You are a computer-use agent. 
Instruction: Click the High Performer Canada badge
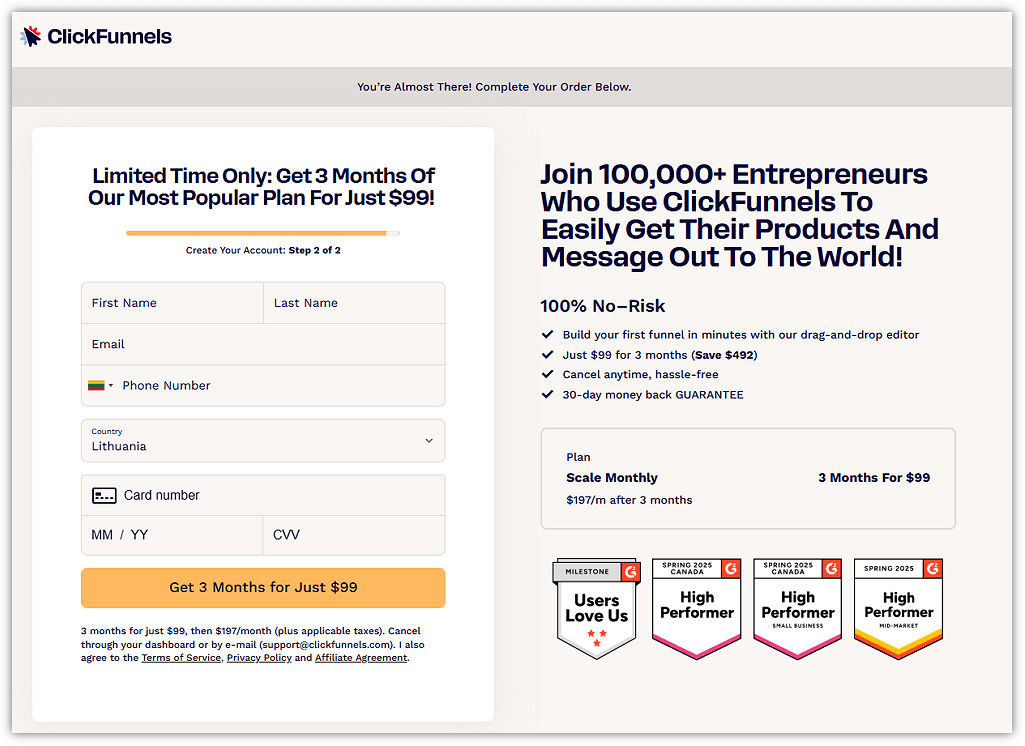coord(697,608)
